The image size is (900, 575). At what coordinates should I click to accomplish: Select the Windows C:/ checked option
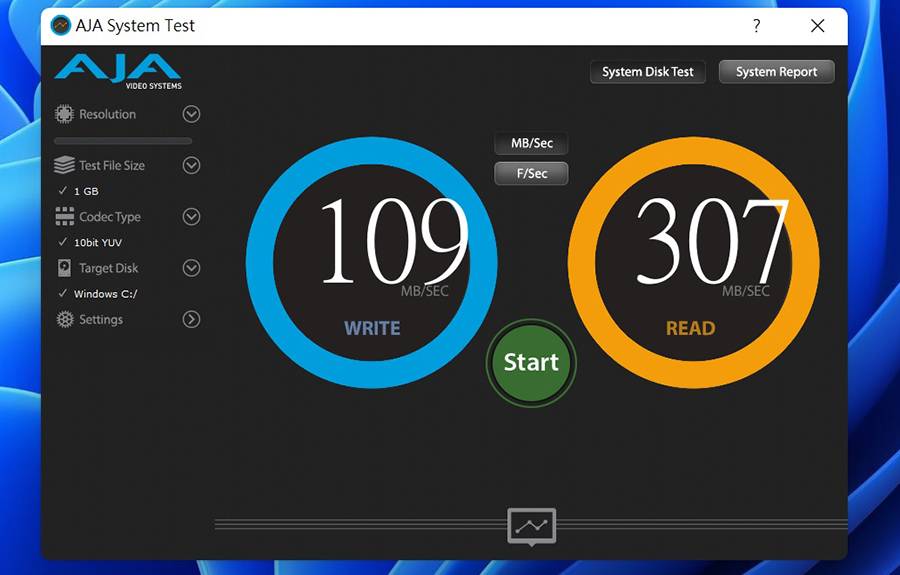[x=98, y=294]
